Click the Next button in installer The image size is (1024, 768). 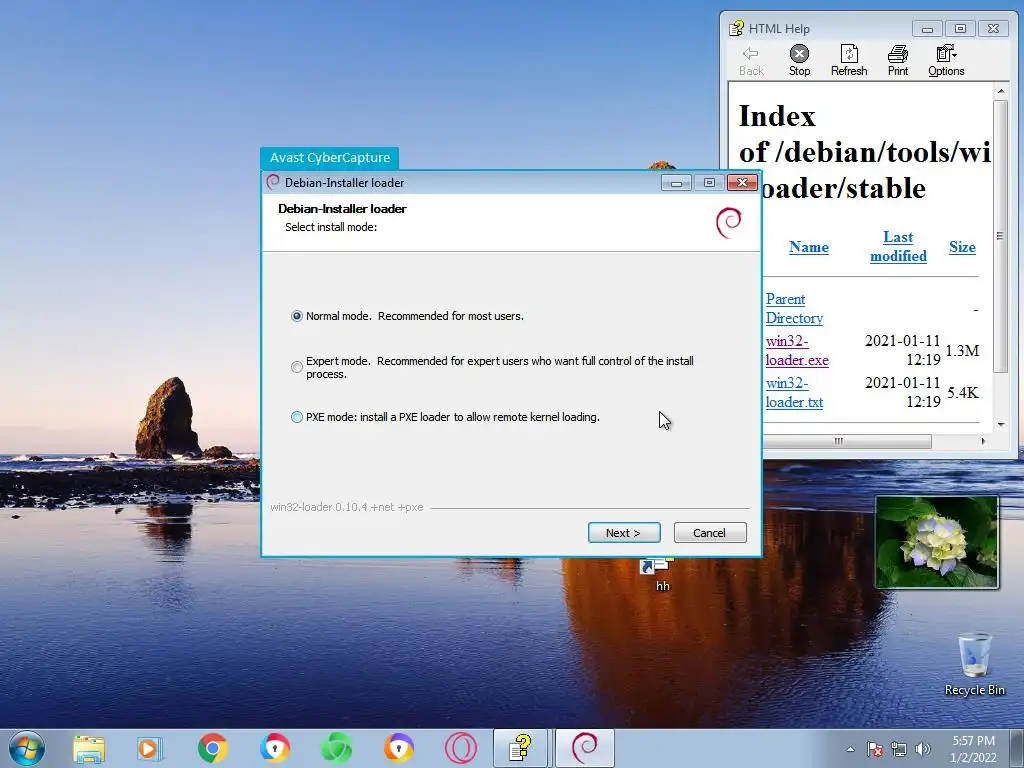click(624, 533)
